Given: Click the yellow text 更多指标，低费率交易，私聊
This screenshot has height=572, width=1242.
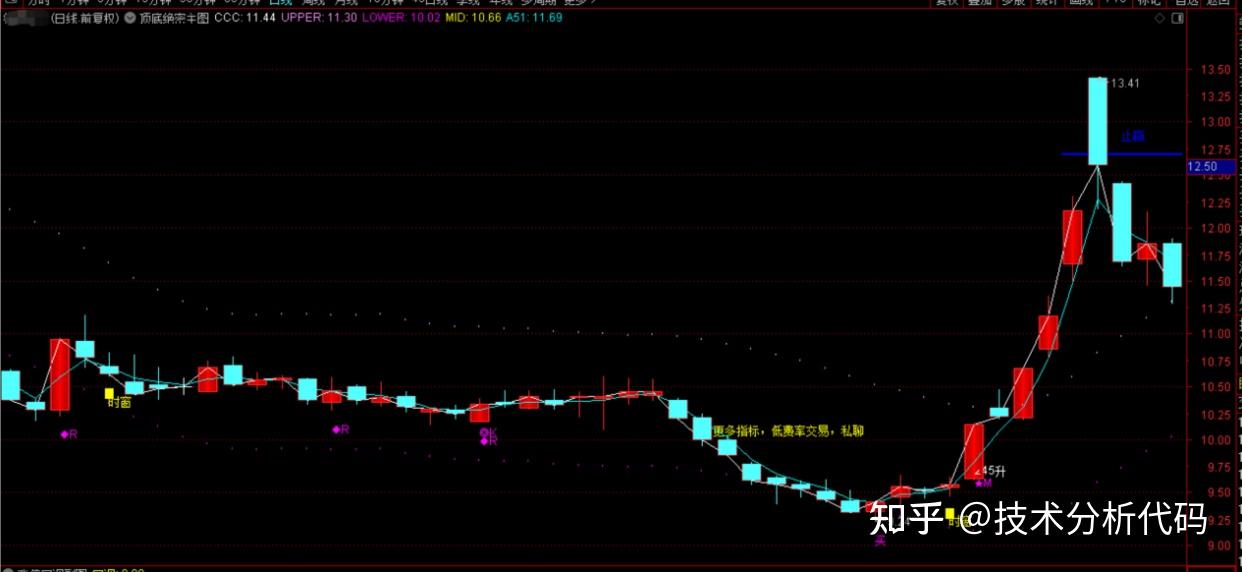Looking at the screenshot, I should pos(789,431).
